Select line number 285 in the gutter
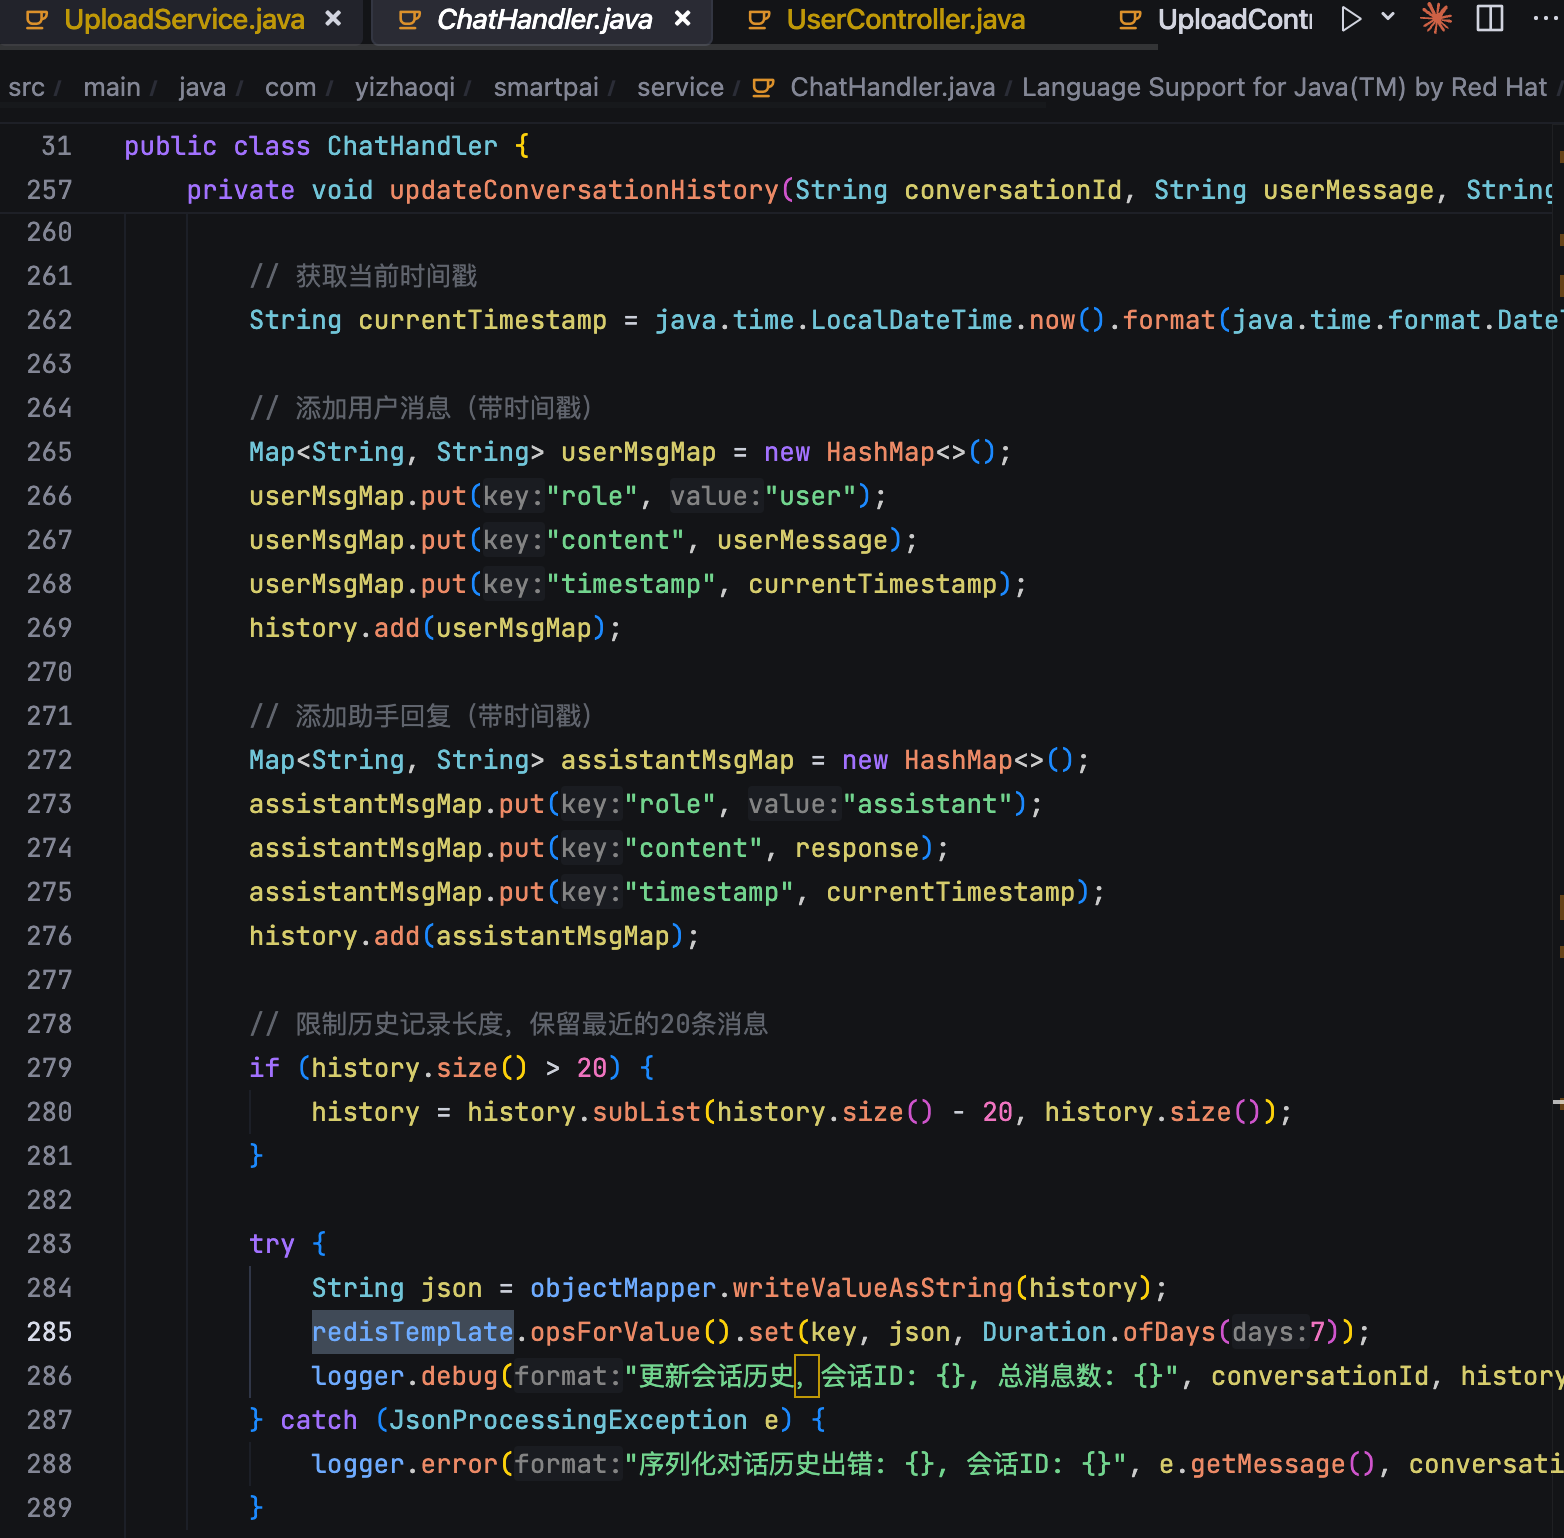 click(x=49, y=1332)
